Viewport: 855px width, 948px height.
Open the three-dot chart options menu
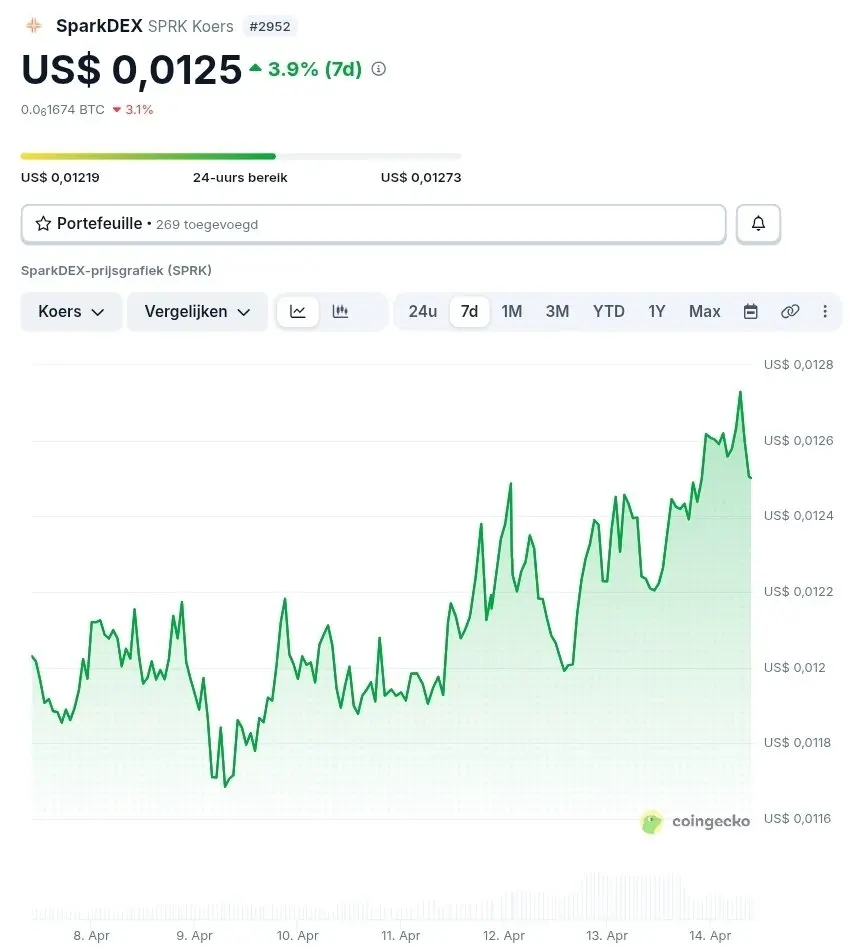click(825, 311)
